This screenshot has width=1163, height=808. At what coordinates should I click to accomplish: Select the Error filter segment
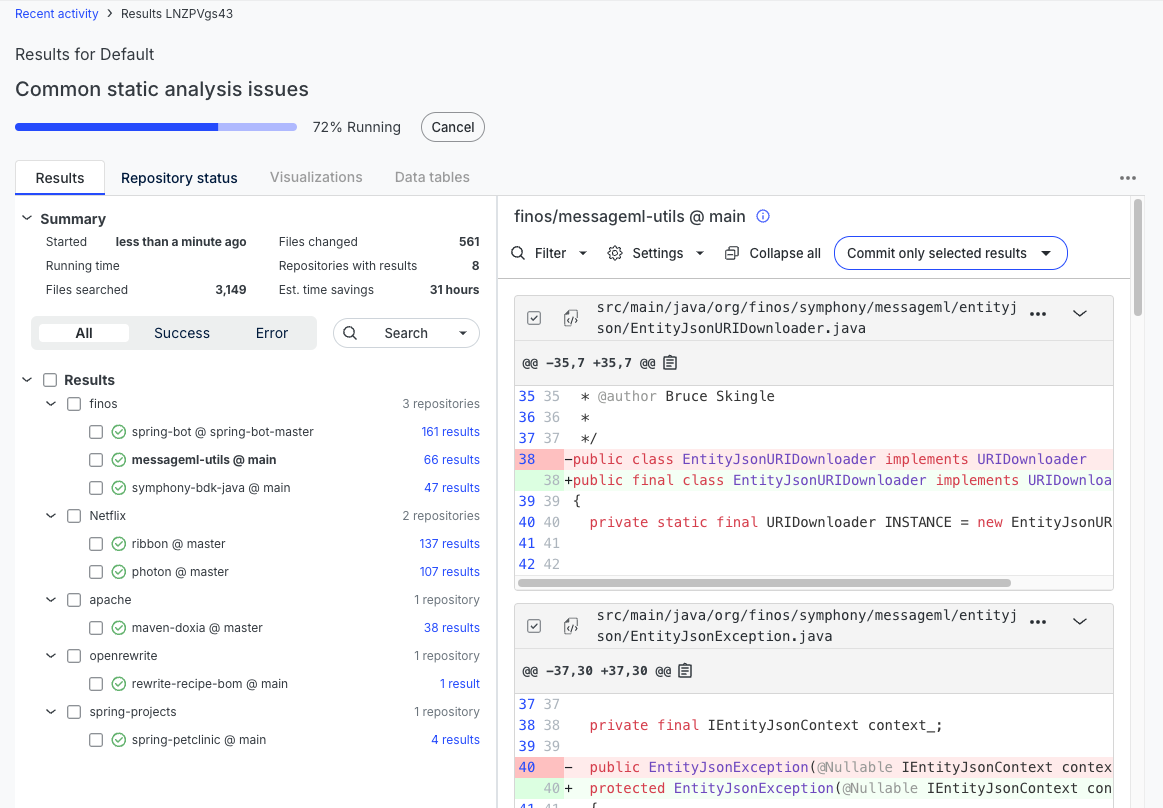pyautogui.click(x=271, y=333)
